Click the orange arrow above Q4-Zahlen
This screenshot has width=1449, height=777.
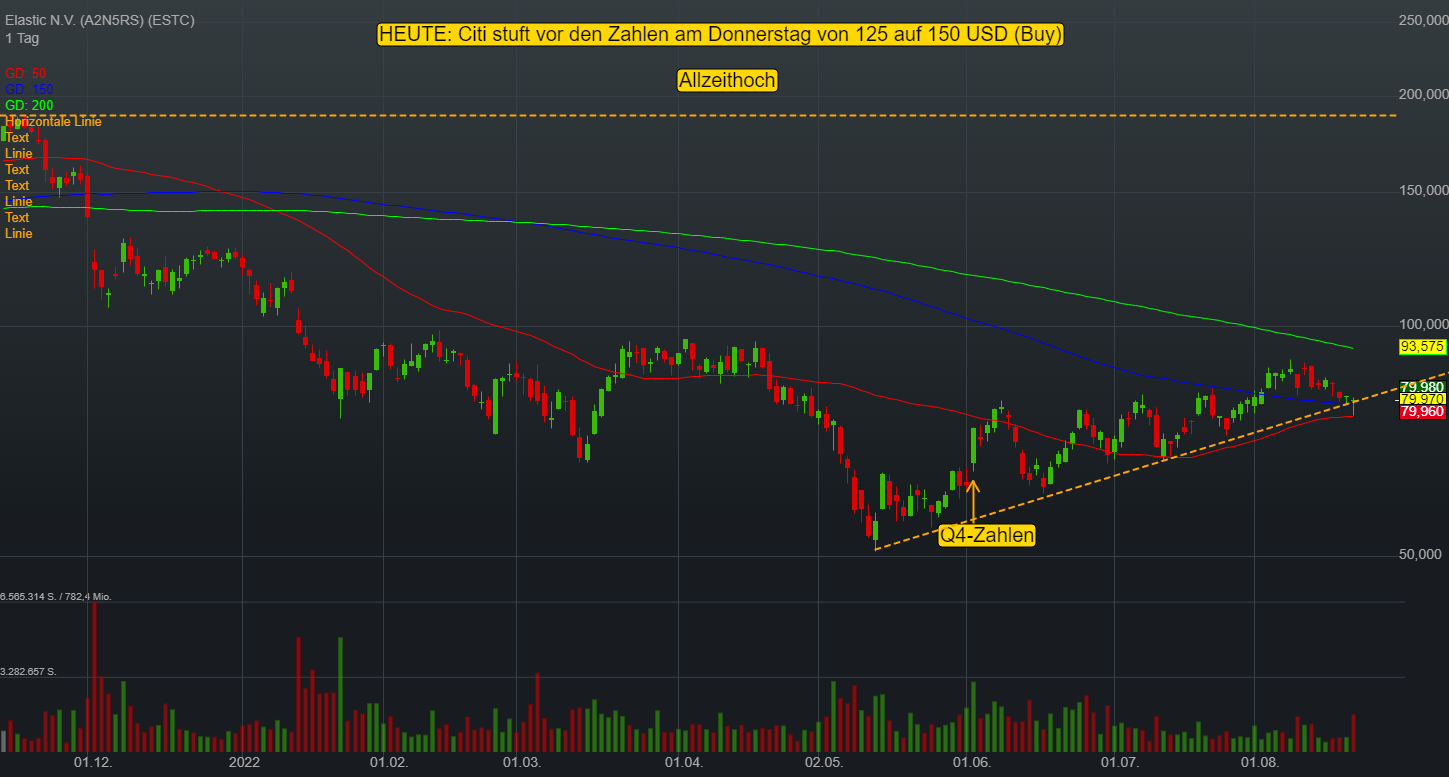click(x=973, y=501)
